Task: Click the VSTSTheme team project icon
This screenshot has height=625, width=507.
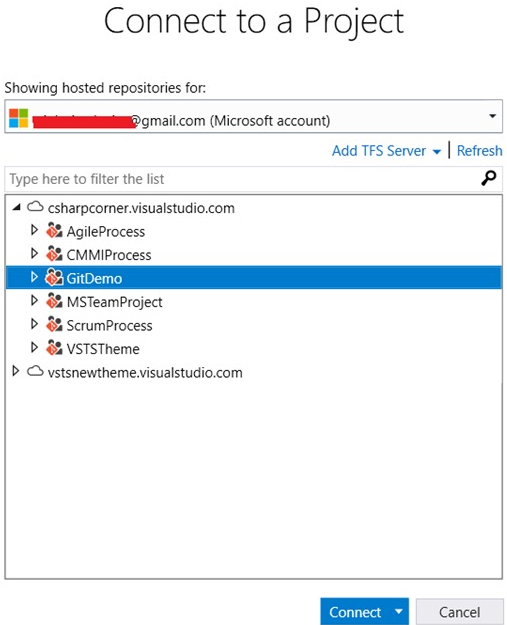Action: tap(54, 348)
